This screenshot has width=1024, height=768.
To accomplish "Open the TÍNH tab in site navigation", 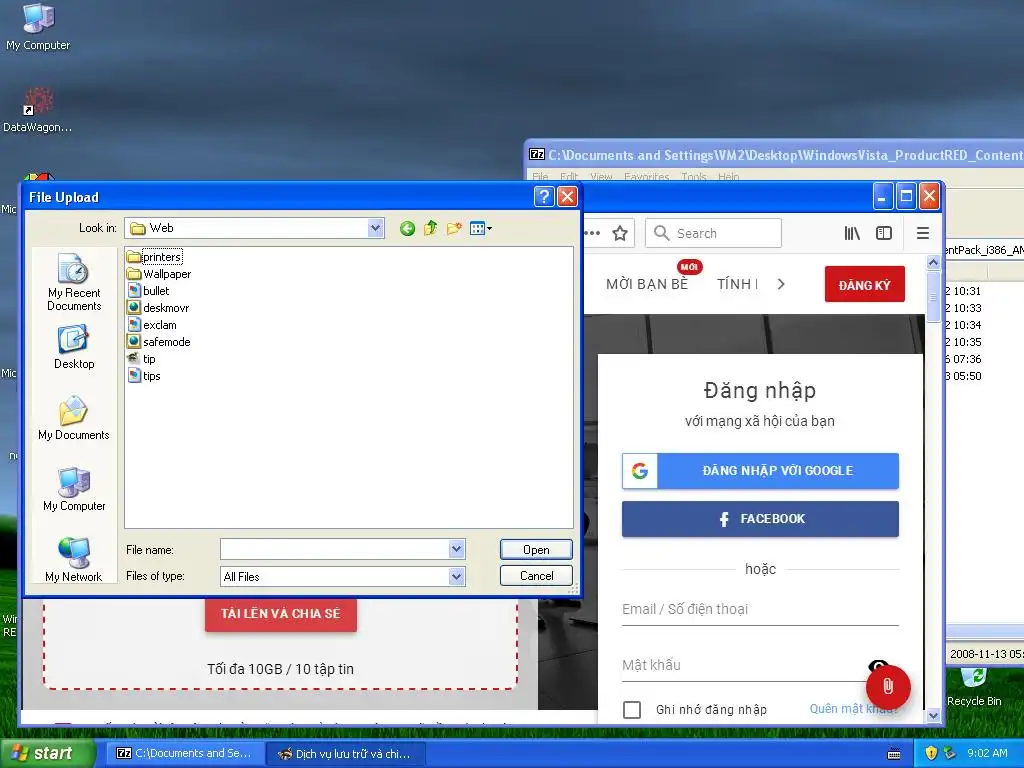I will tap(737, 284).
